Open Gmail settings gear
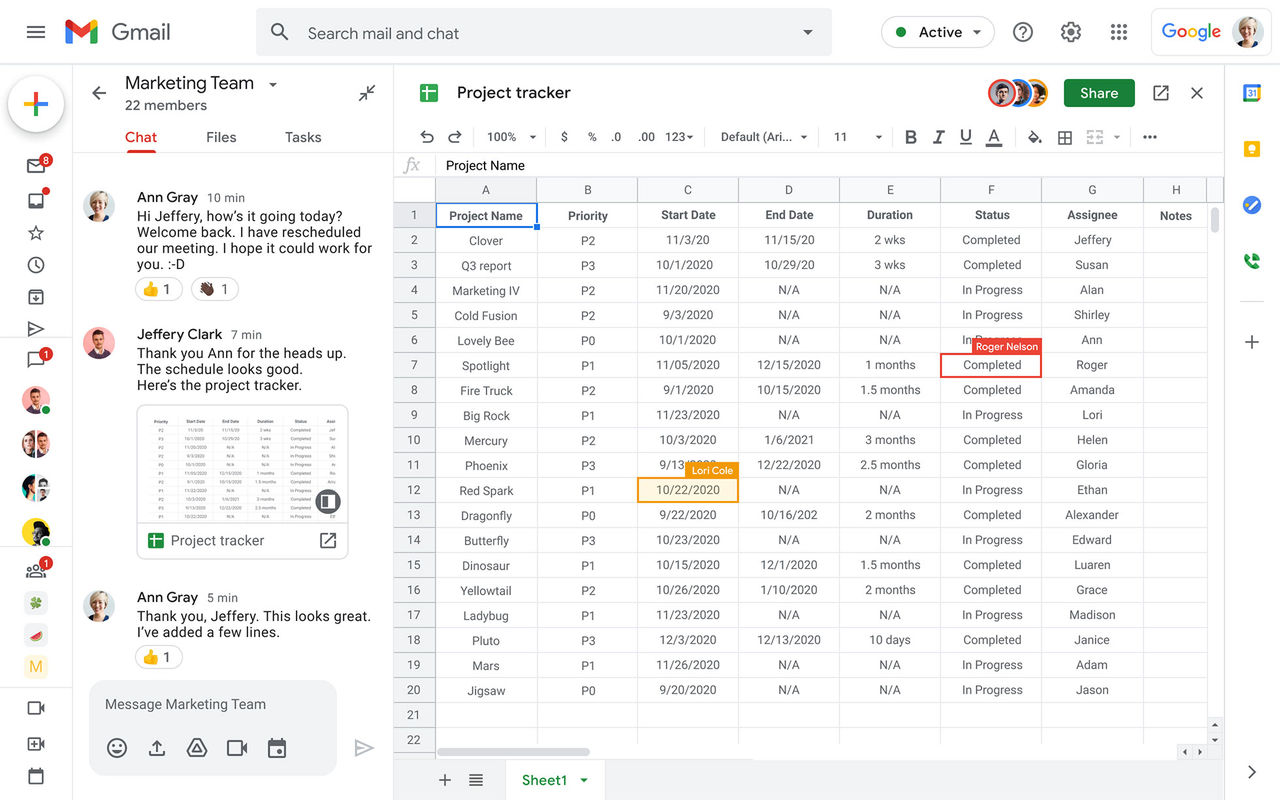 pos(1071,32)
